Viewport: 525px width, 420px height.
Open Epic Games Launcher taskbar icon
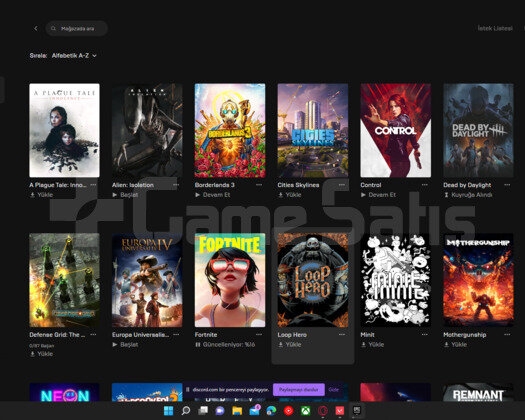[357, 410]
